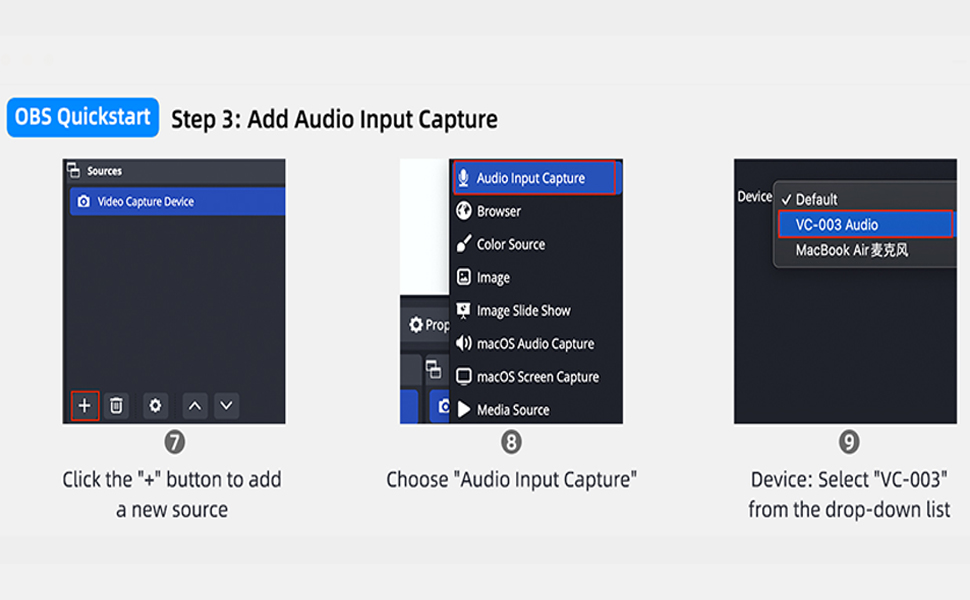Move source down with the down arrow
Image resolution: width=970 pixels, height=600 pixels.
coord(226,406)
